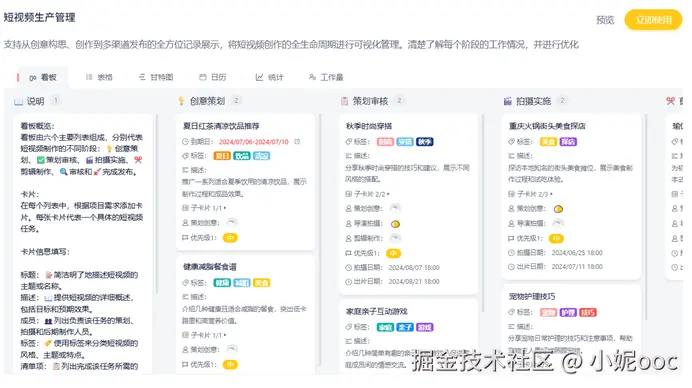The image size is (692, 388).
Task: Open the 家庭亲子互动游戏 card title
Action: [x=376, y=312]
